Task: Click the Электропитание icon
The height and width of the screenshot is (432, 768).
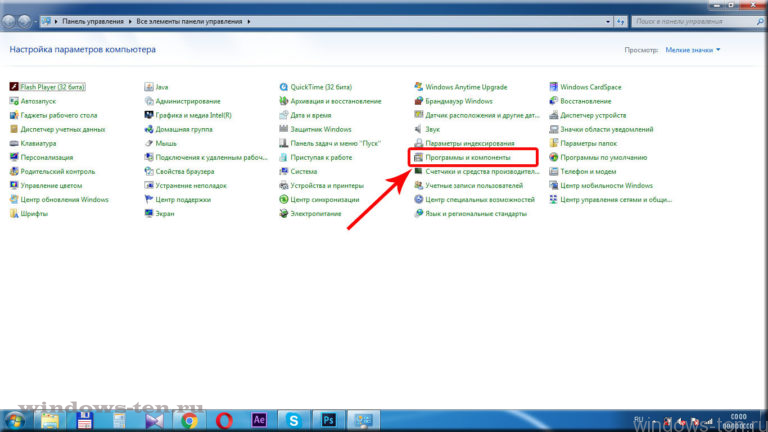Action: coord(284,214)
